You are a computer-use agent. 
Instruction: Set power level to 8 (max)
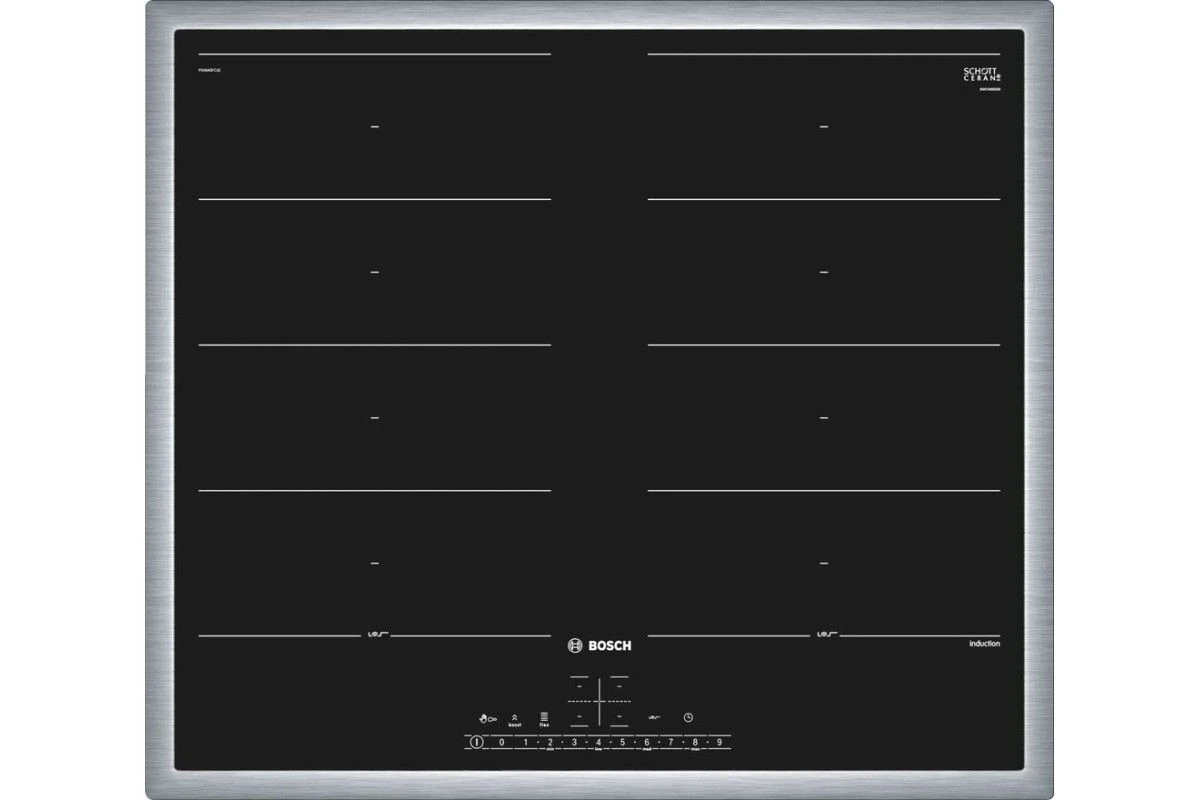pos(695,742)
